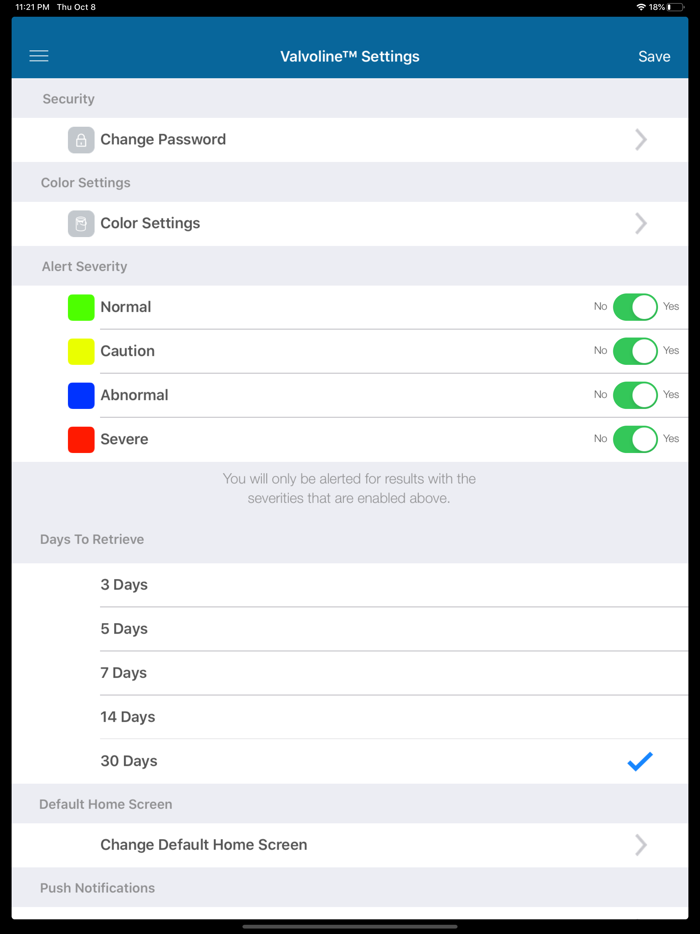Open the hamburger menu icon

click(x=39, y=56)
